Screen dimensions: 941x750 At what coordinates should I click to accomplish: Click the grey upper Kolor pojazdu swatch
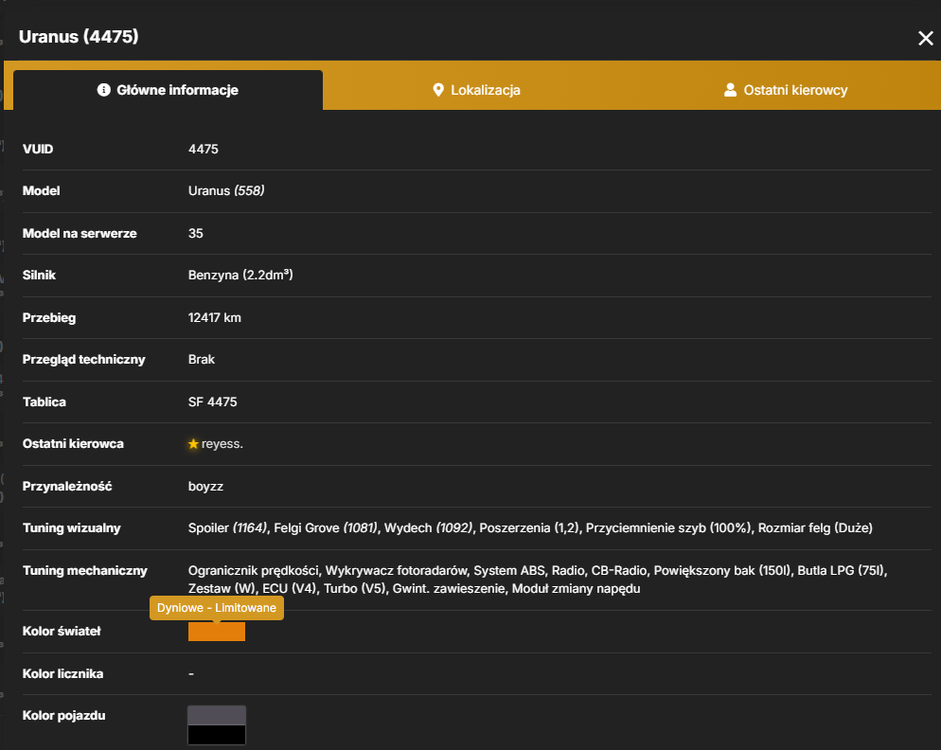217,715
